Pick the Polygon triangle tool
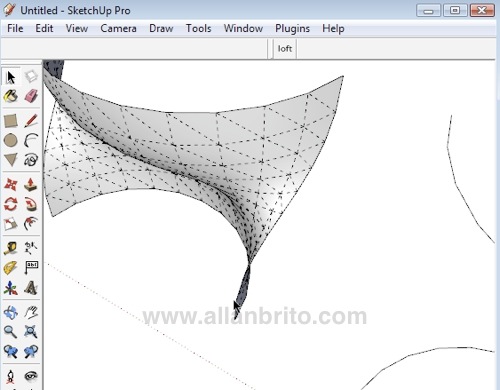 coord(11,160)
